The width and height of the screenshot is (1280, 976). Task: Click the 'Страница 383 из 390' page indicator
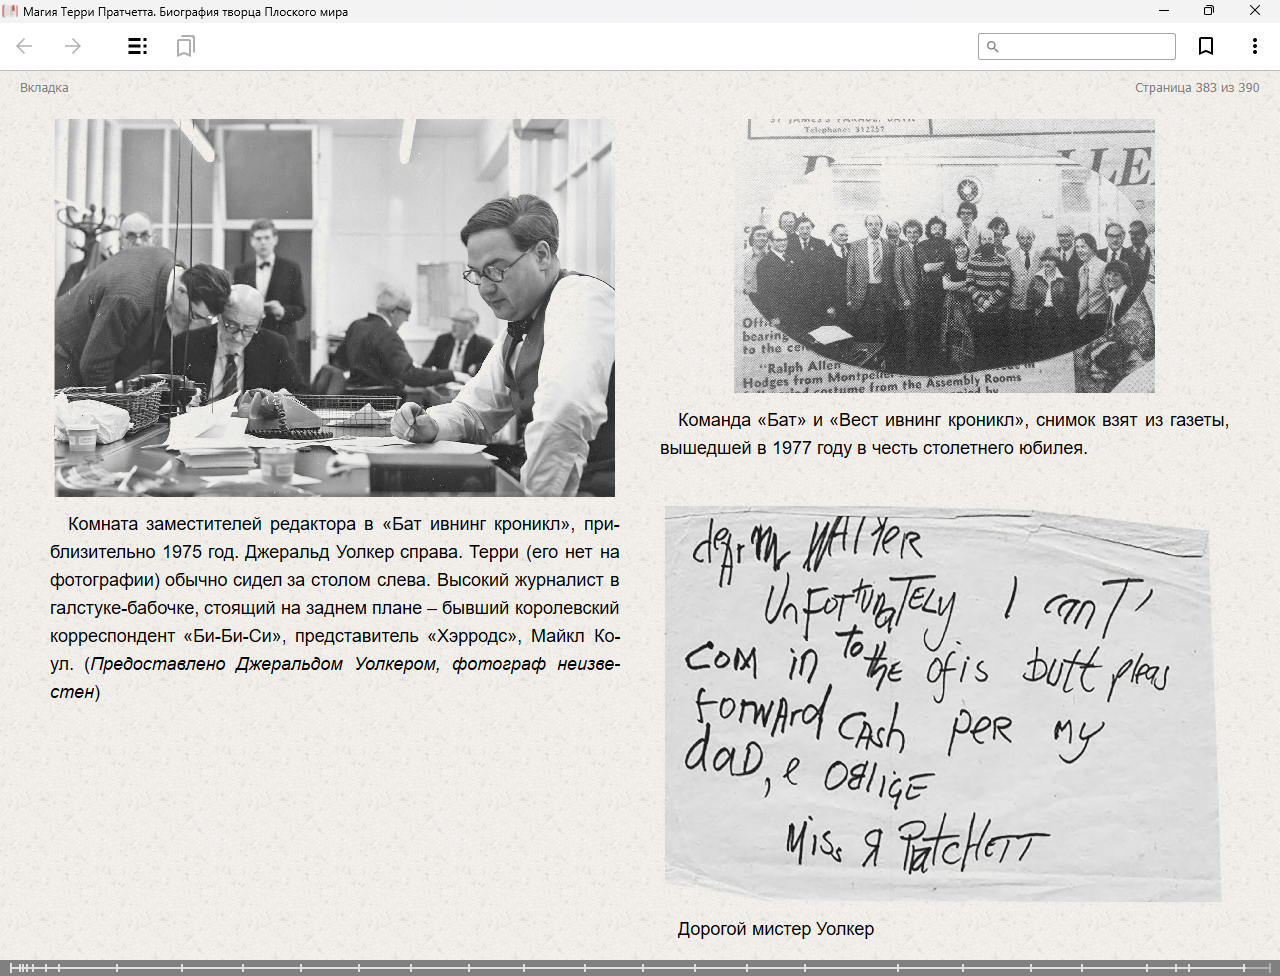point(1196,88)
